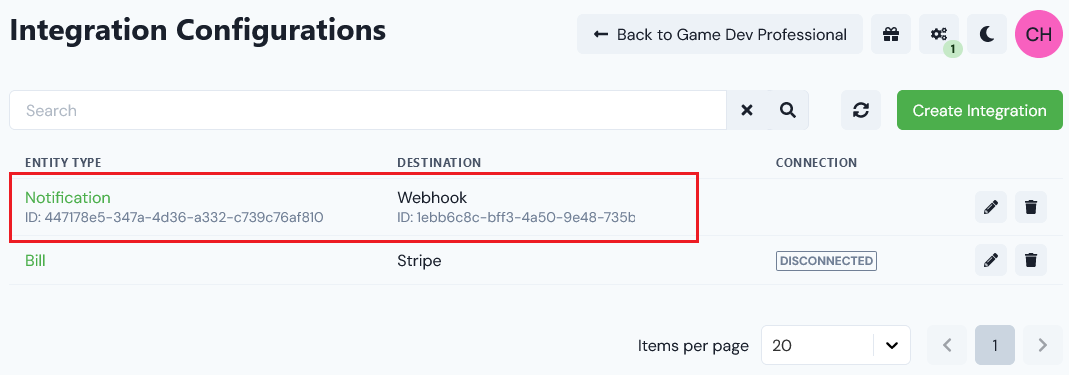The height and width of the screenshot is (375, 1069).
Task: Toggle dark mode moon icon
Action: pos(987,34)
